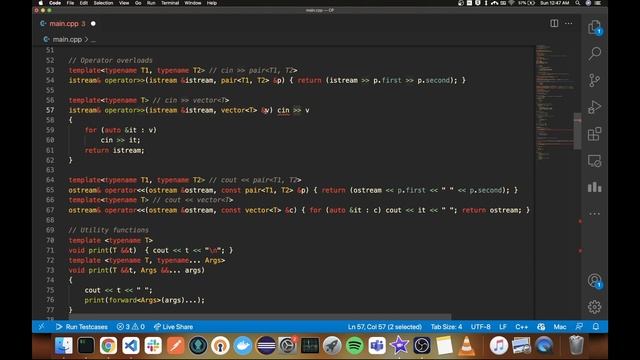Open the Terminal menu
640x360 pixels.
[170, 3]
